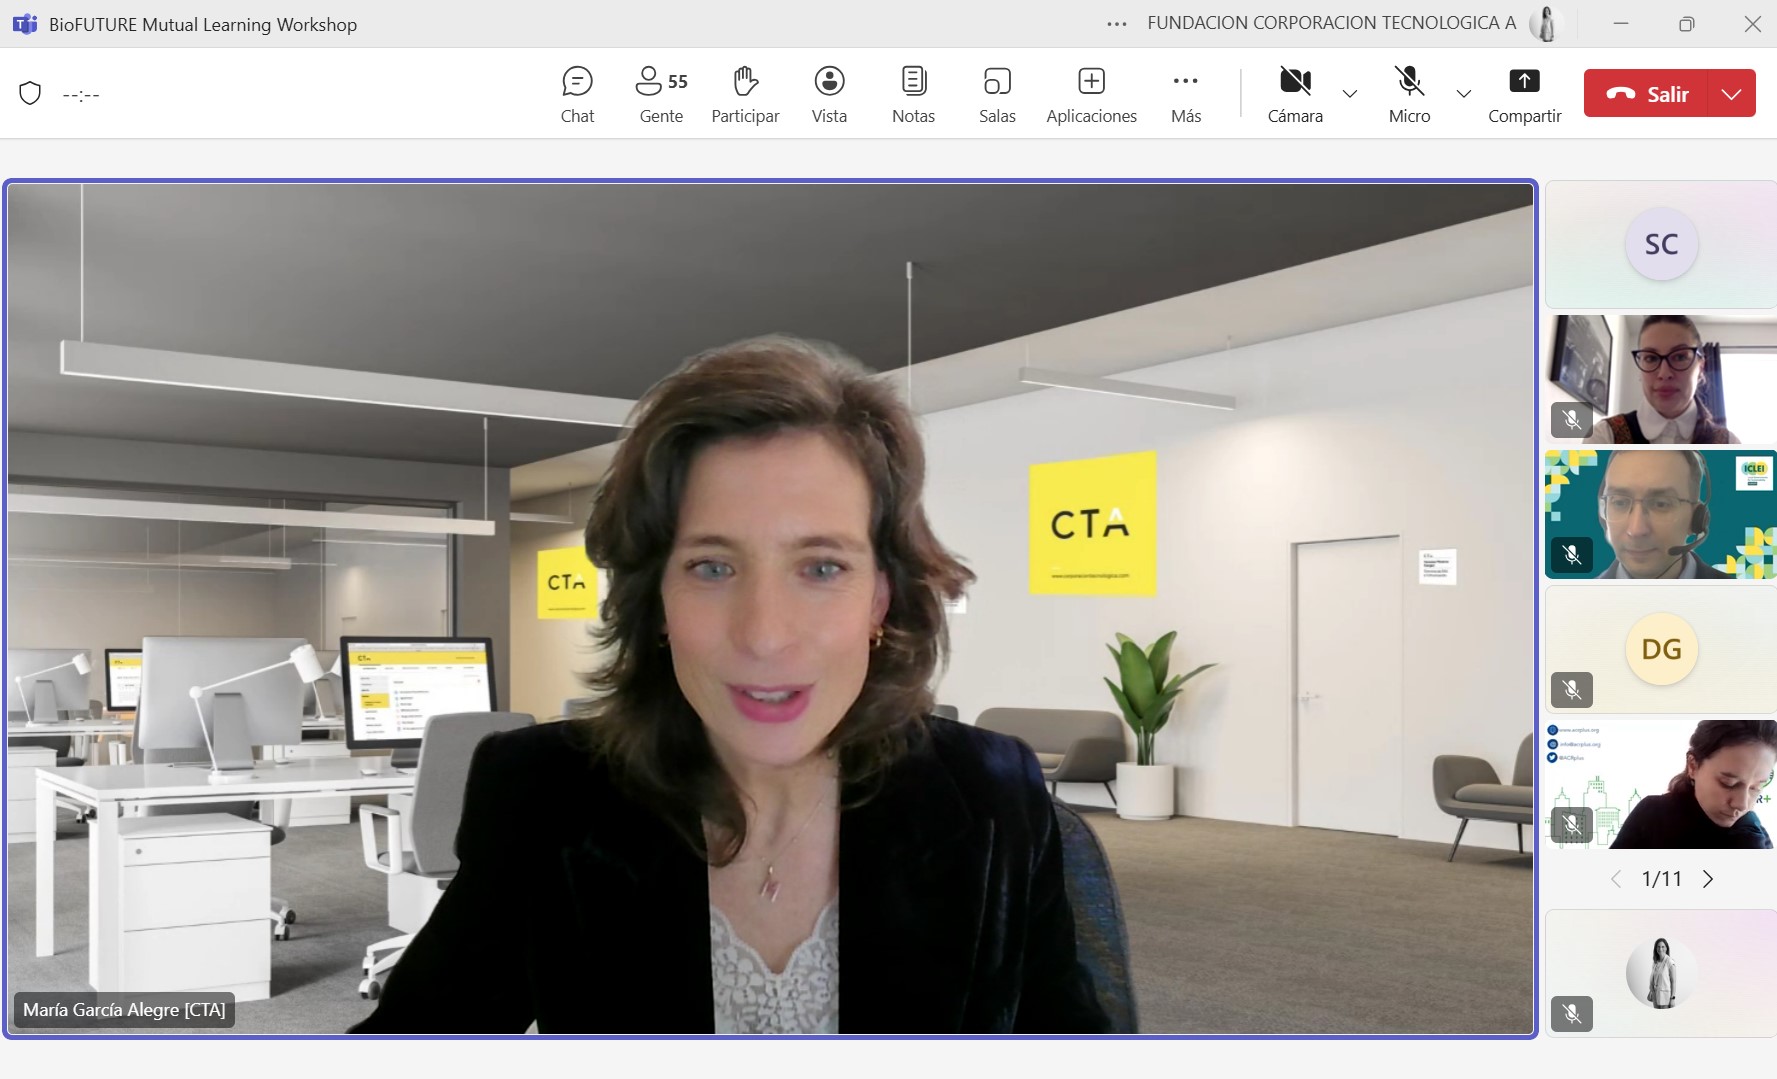
Task: Open Salas breakout rooms
Action: tap(997, 95)
